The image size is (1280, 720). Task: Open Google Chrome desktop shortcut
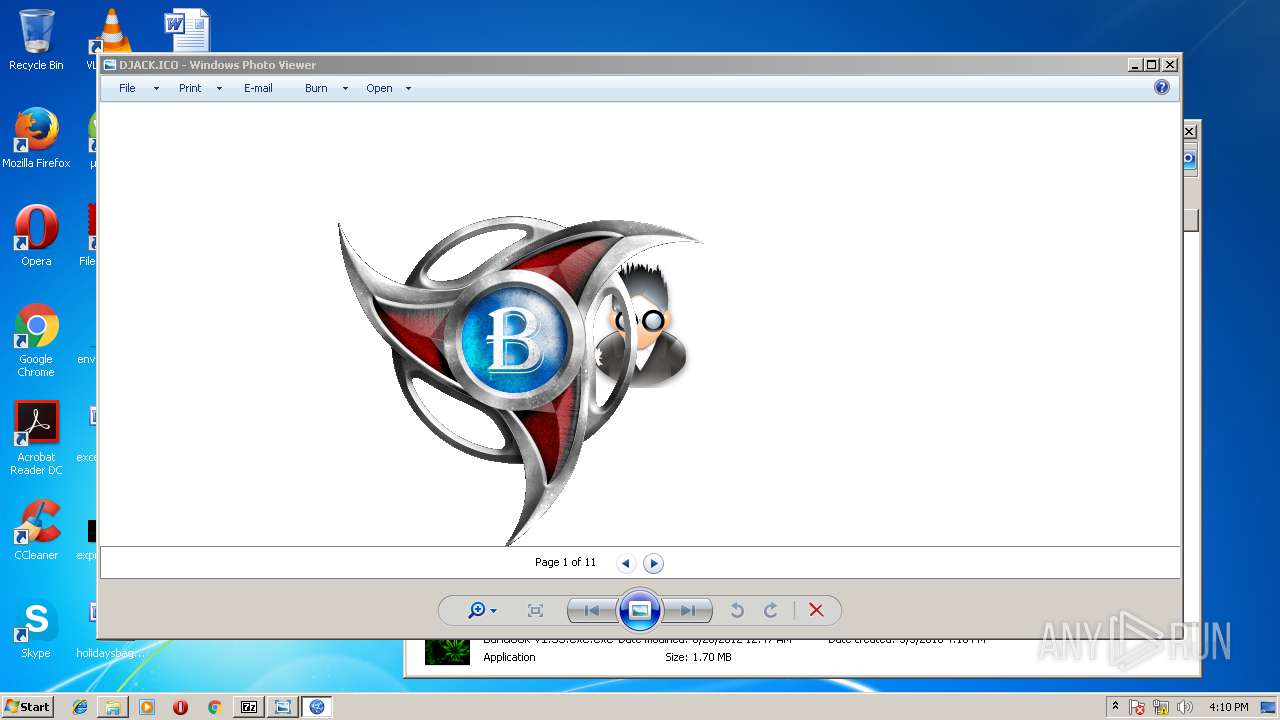coord(36,341)
